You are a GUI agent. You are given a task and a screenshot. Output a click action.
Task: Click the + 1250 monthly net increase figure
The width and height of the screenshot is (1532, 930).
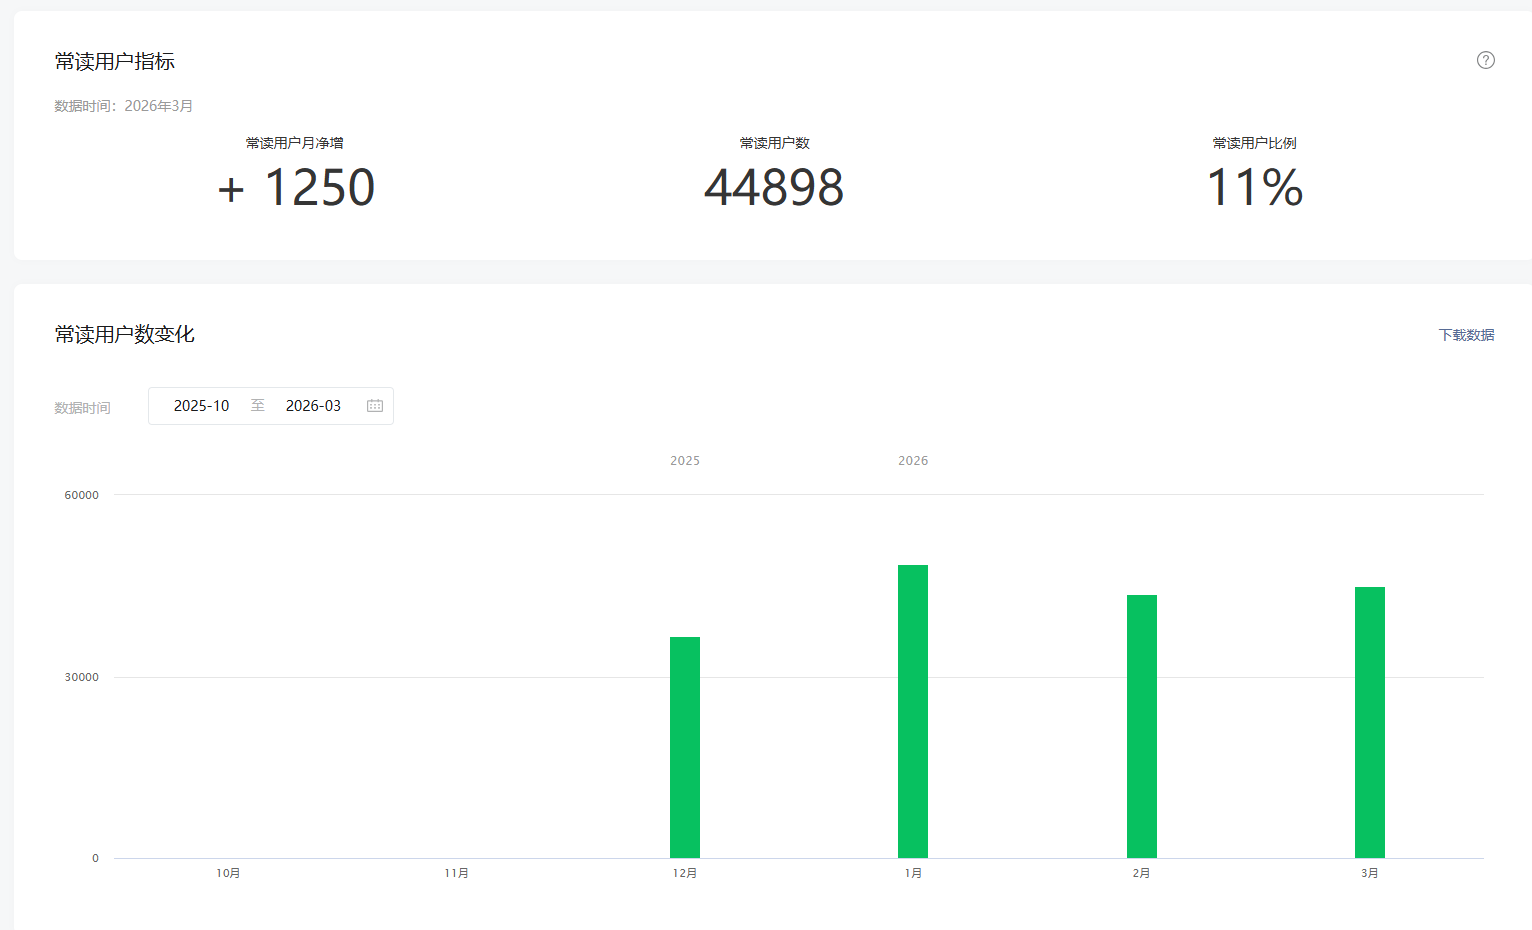(x=296, y=188)
